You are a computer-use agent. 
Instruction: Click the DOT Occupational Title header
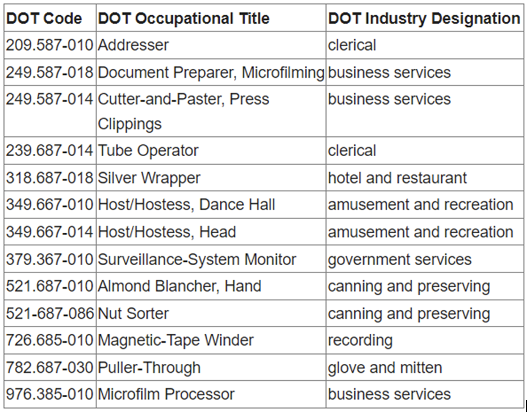click(x=184, y=18)
